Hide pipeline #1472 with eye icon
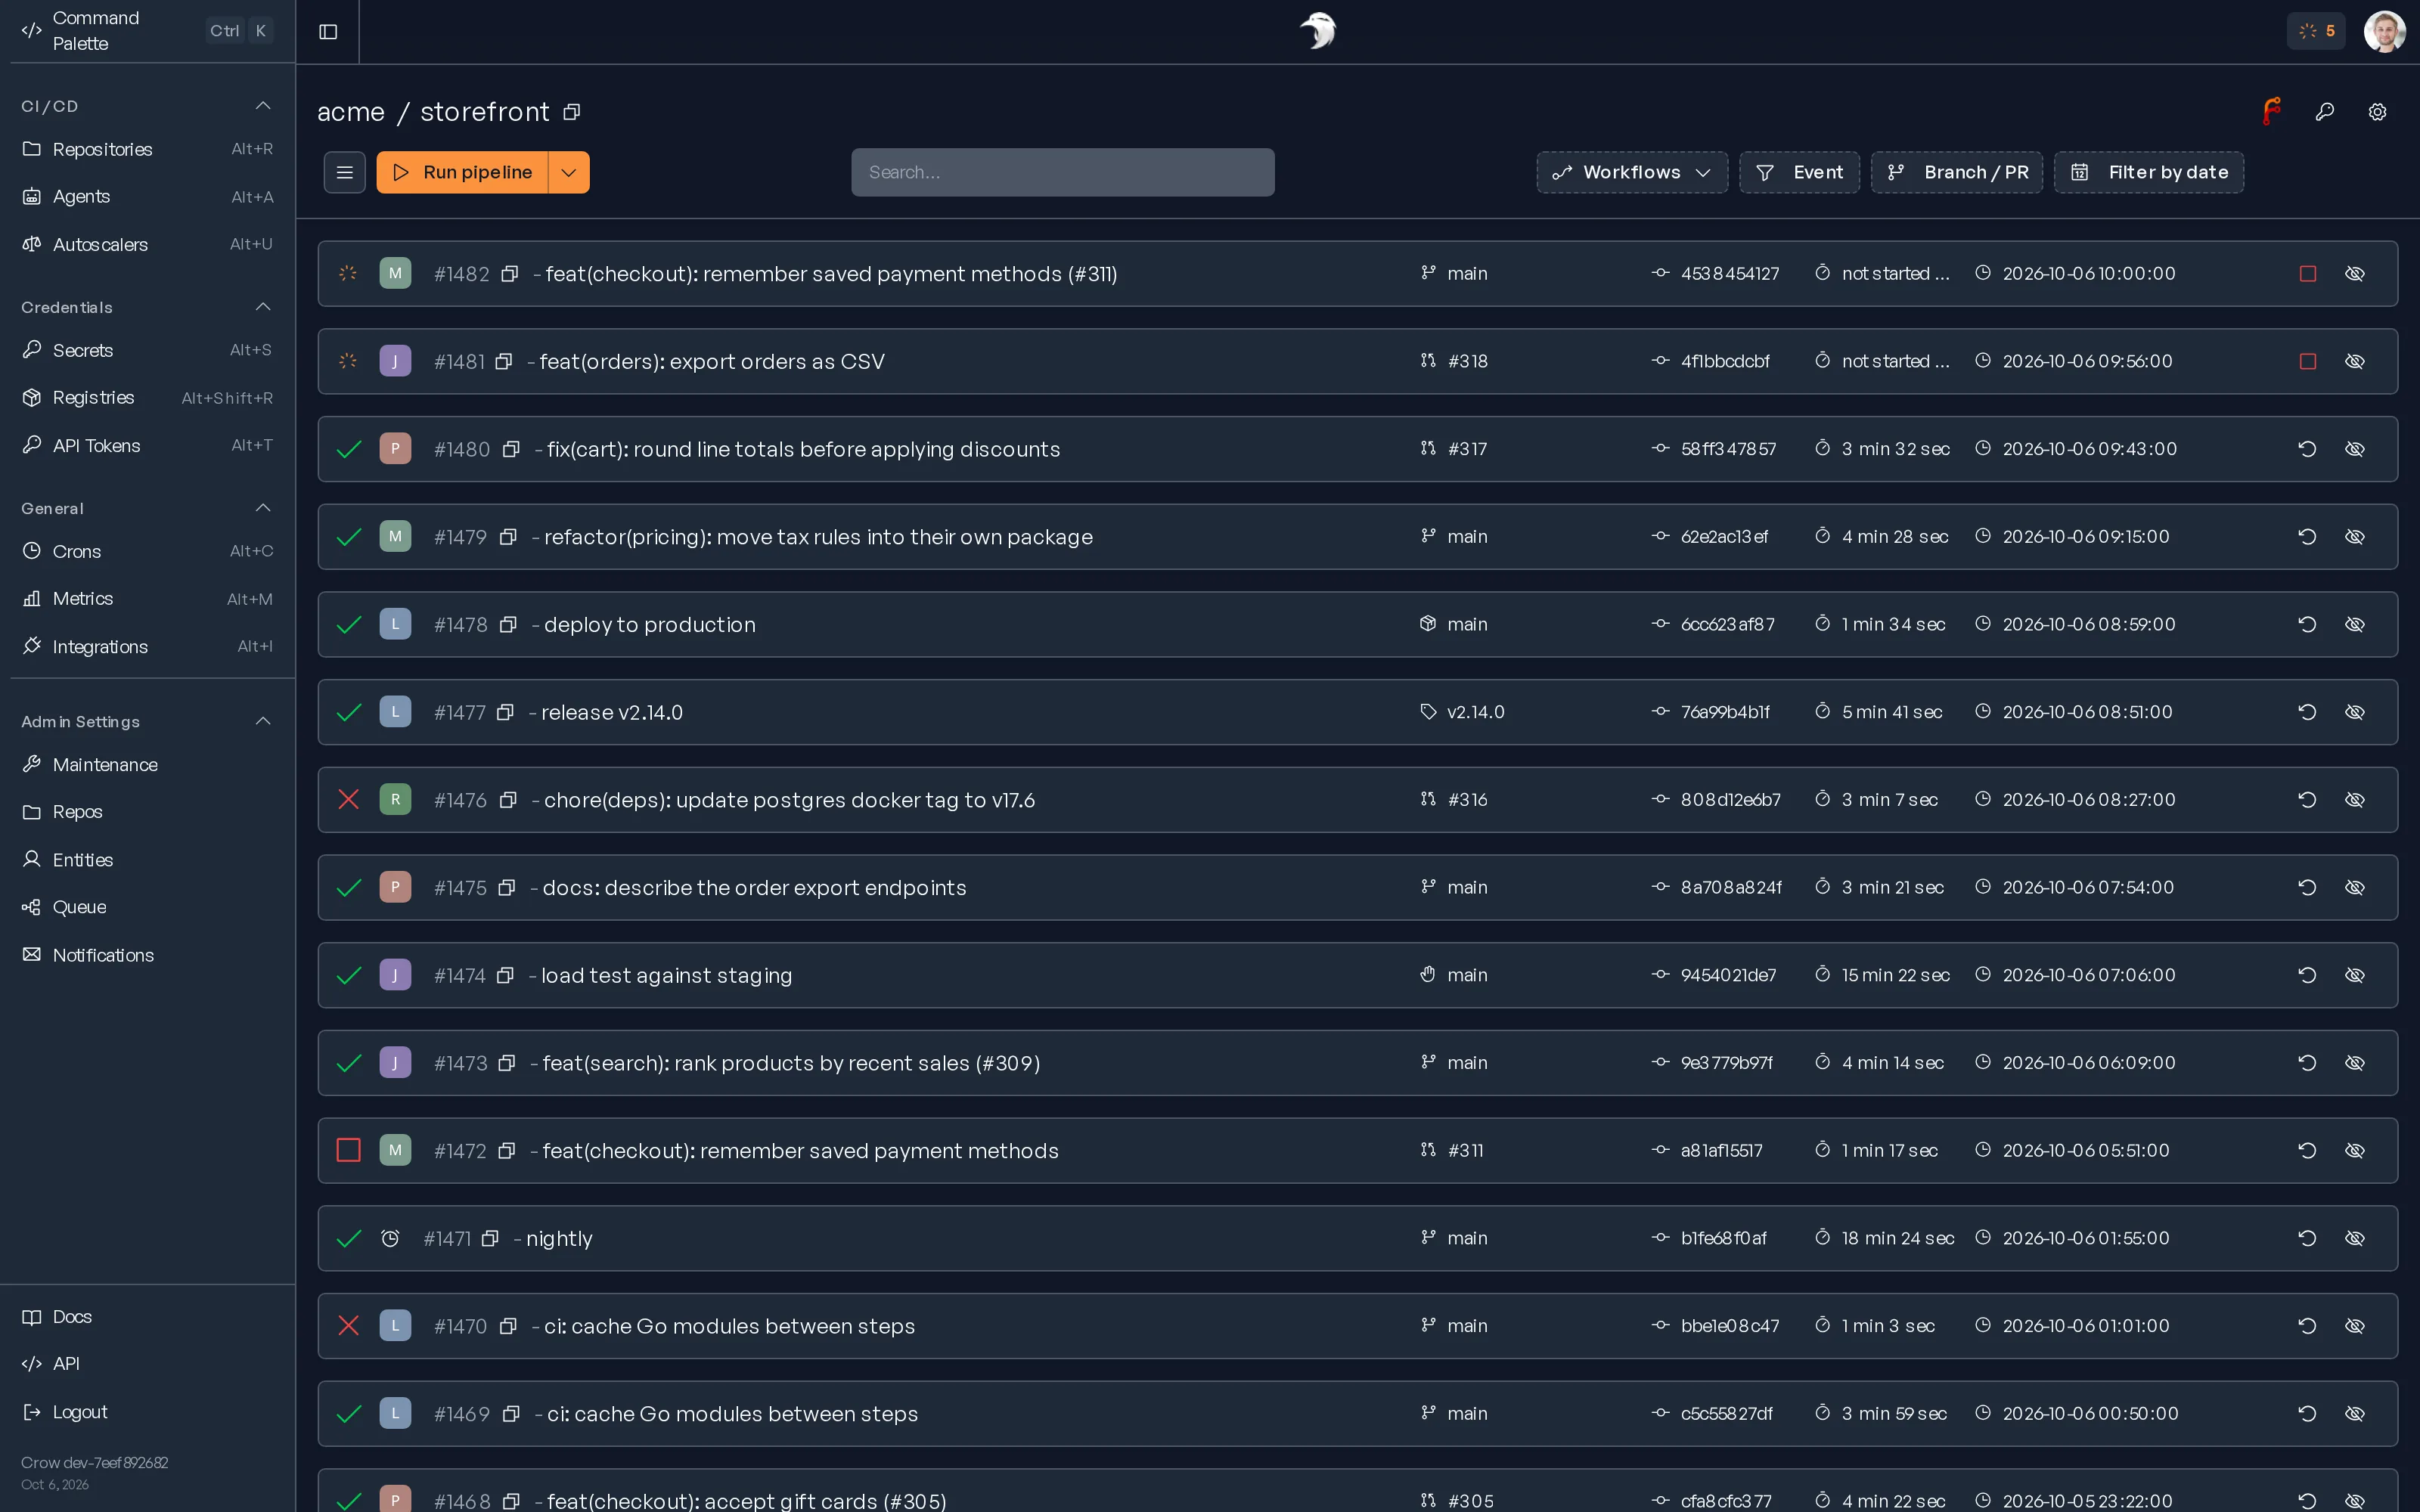 click(2355, 1151)
